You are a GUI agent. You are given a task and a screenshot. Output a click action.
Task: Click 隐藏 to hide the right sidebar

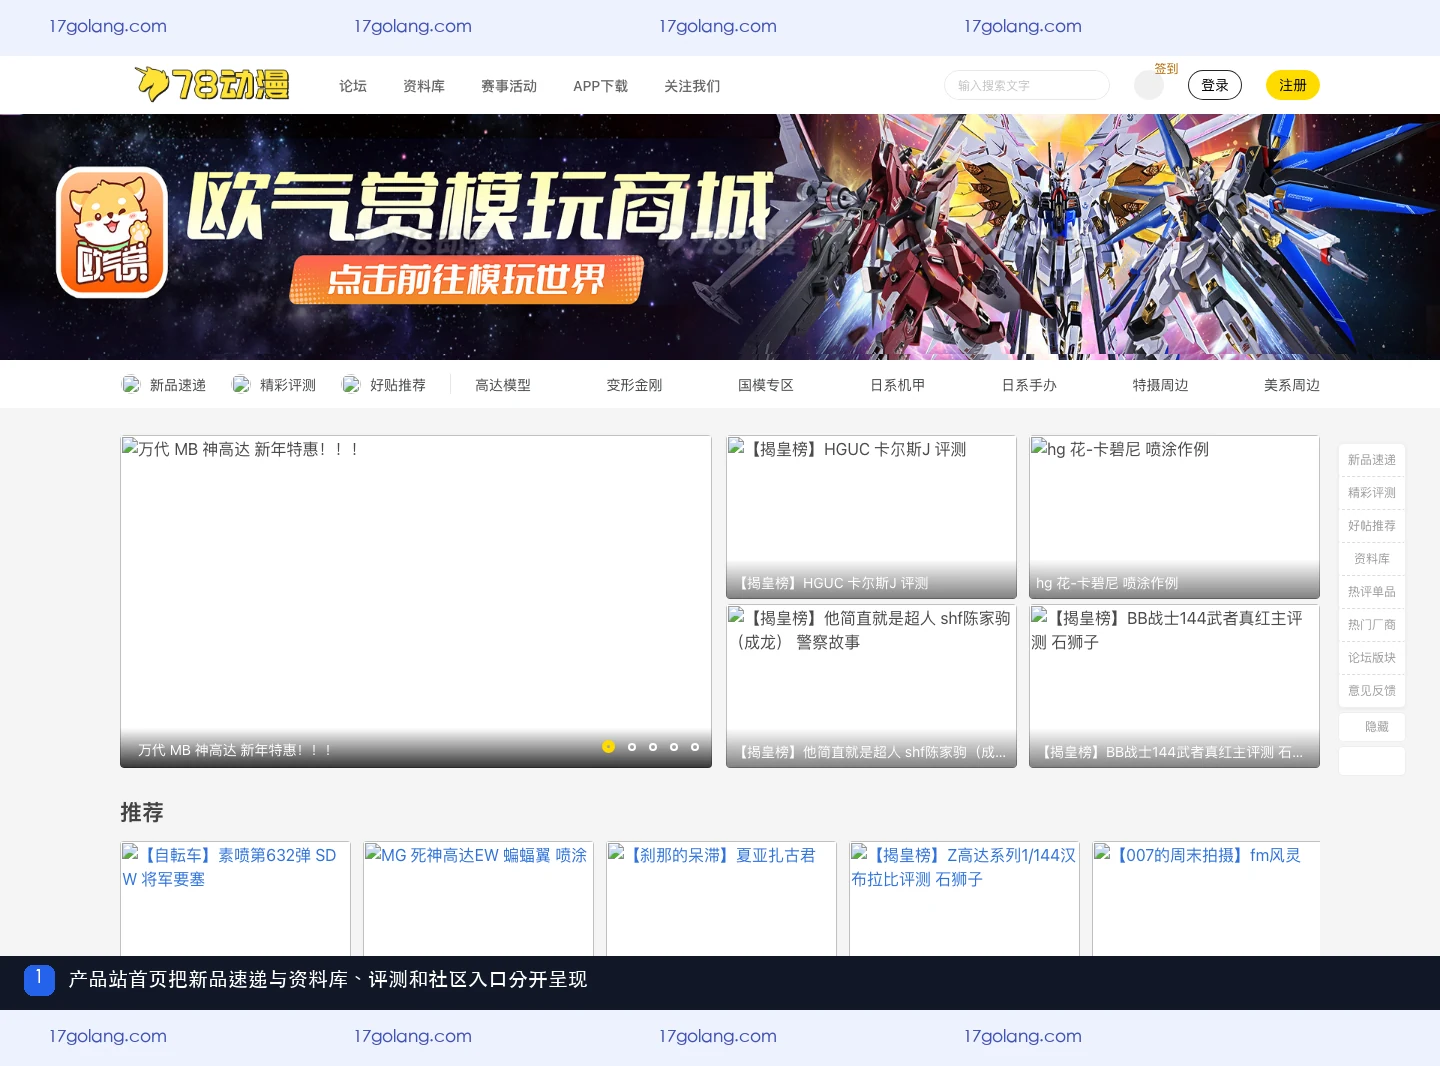coord(1372,727)
